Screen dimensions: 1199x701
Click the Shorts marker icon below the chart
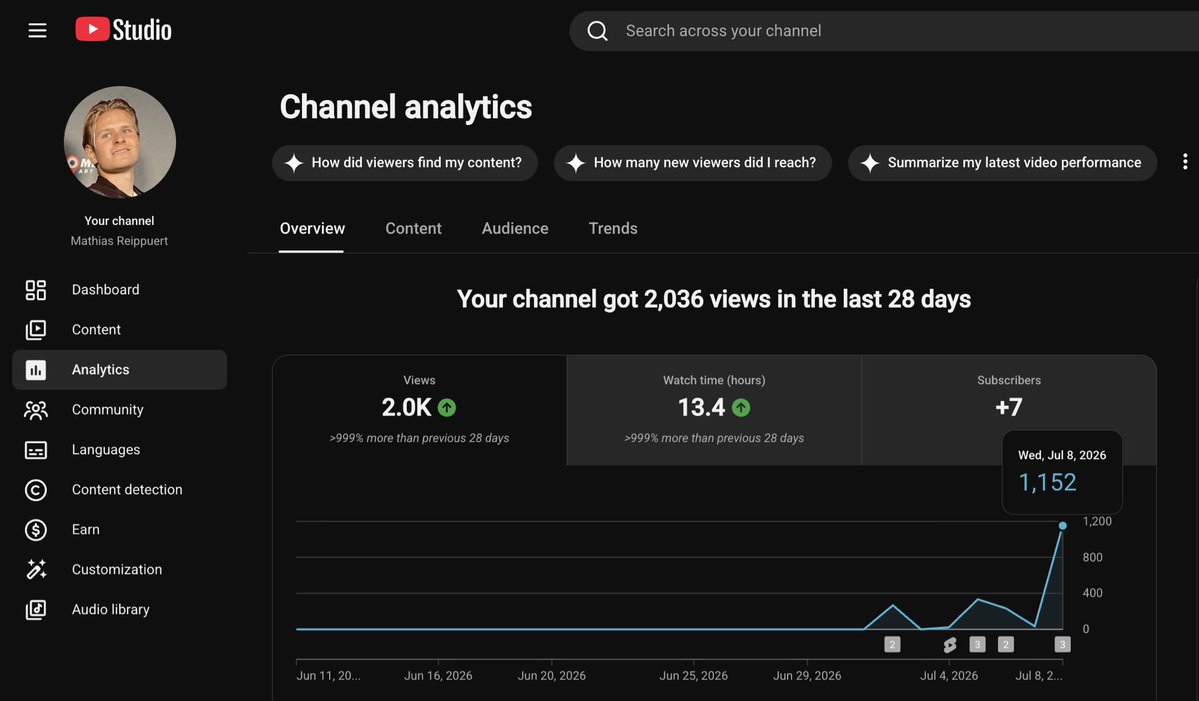[950, 645]
